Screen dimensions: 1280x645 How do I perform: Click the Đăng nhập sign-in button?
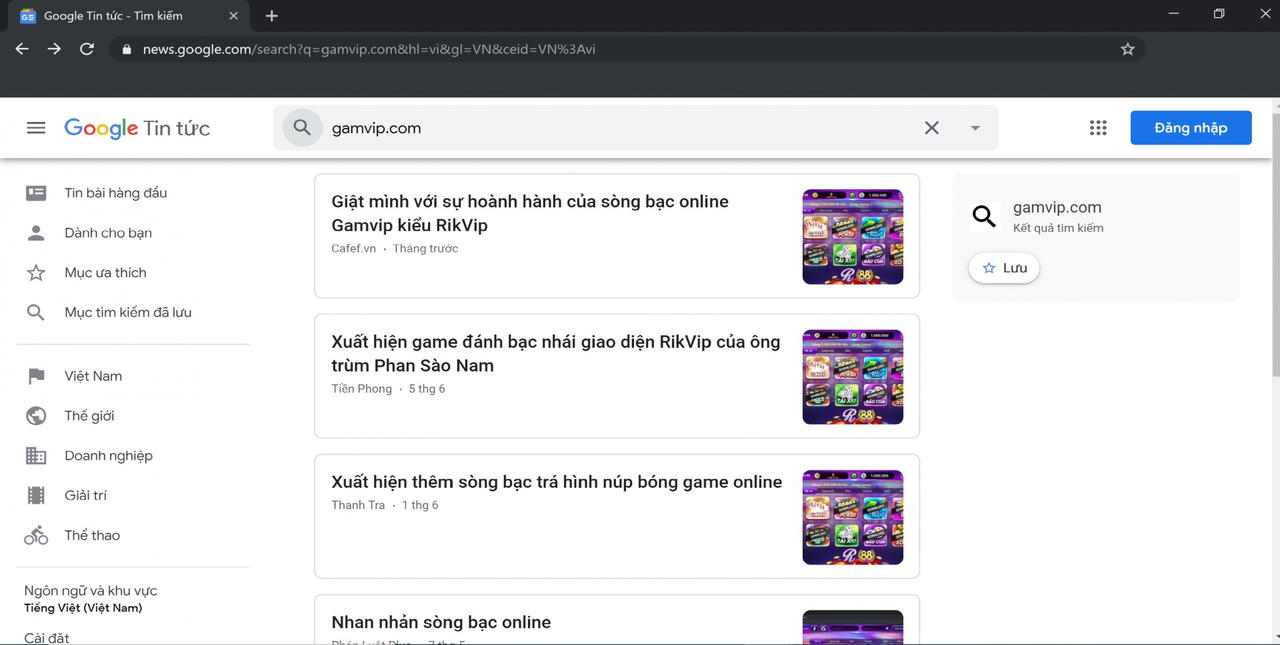(x=1190, y=127)
